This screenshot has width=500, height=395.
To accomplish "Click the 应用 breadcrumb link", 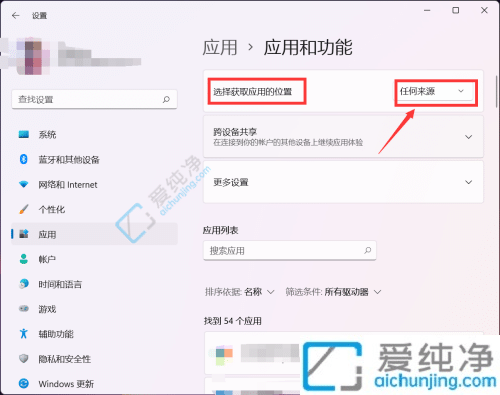I will pos(220,47).
